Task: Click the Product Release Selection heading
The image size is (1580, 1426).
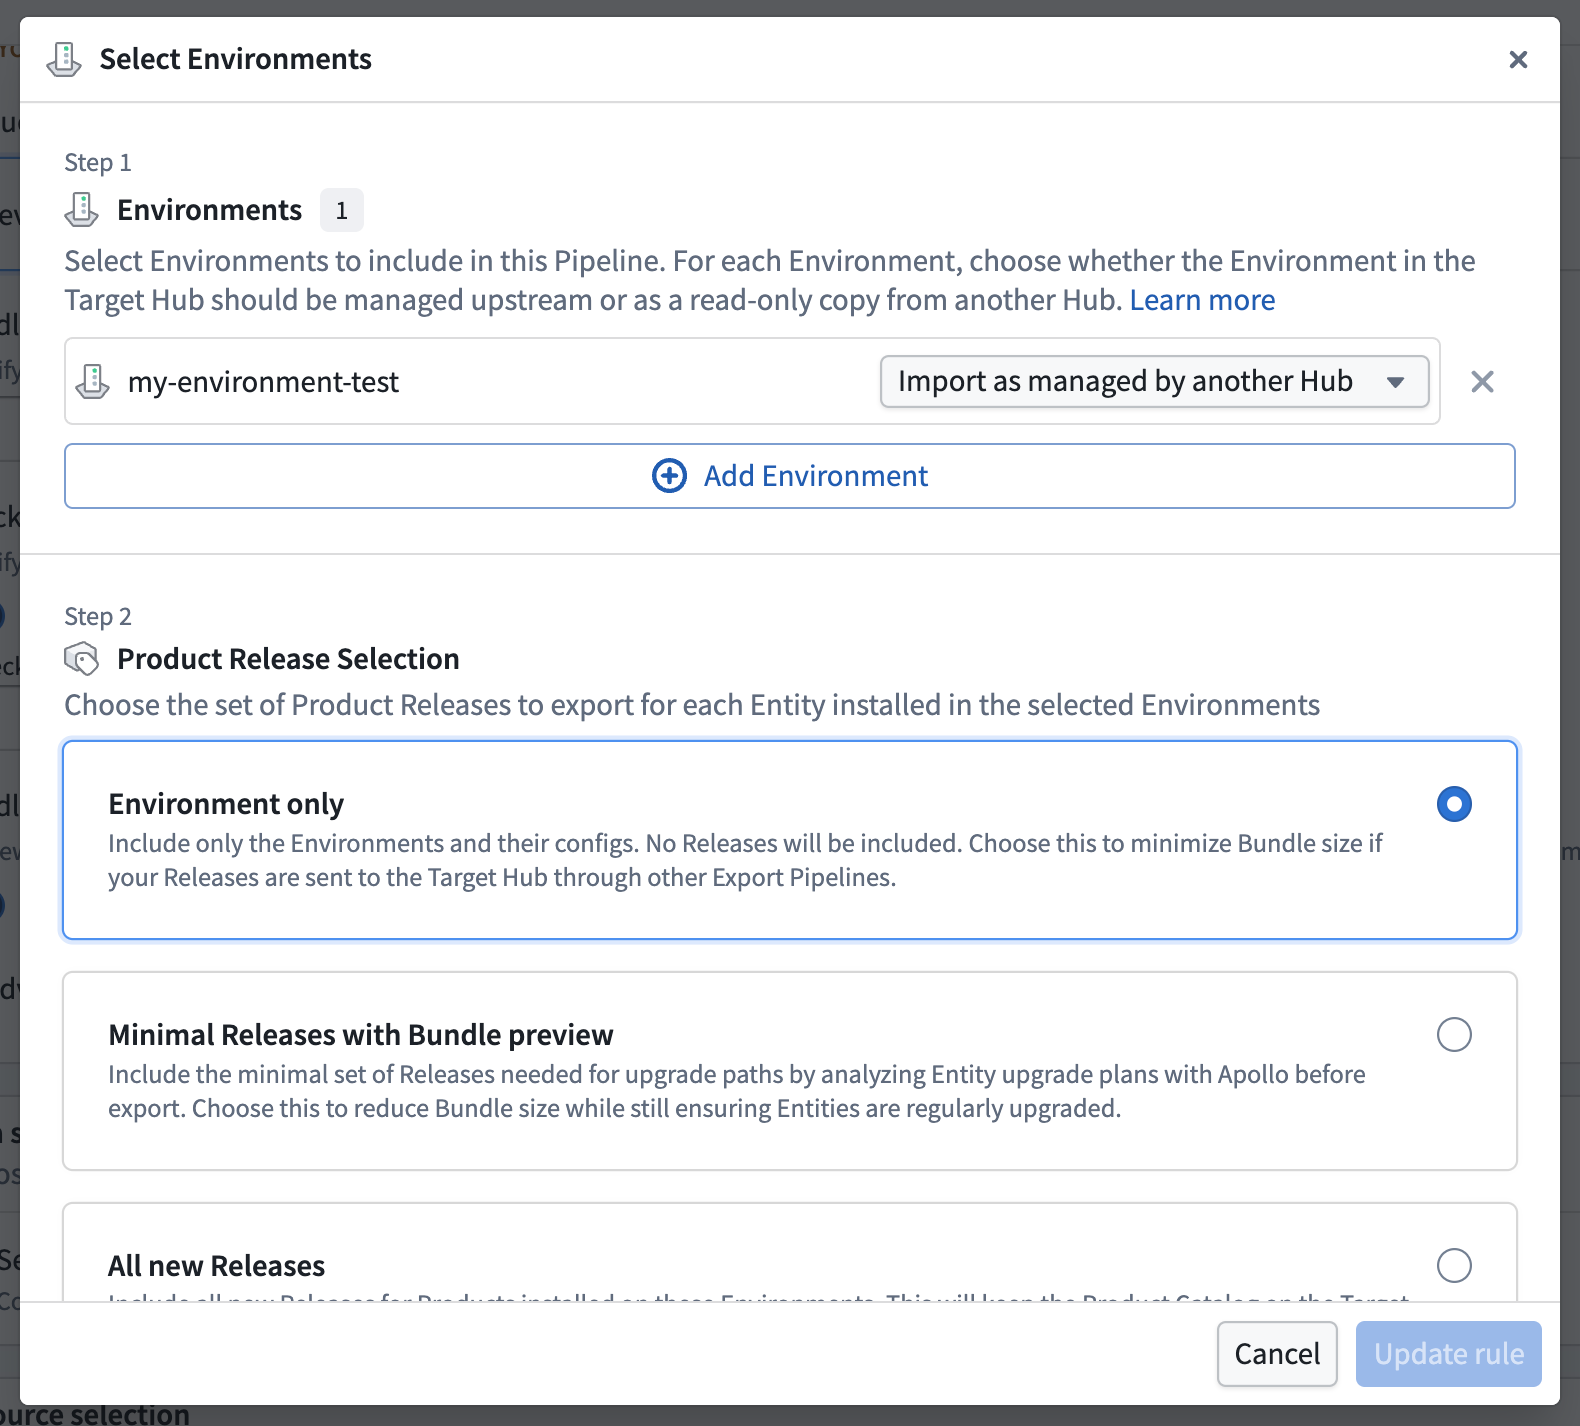Action: [288, 659]
